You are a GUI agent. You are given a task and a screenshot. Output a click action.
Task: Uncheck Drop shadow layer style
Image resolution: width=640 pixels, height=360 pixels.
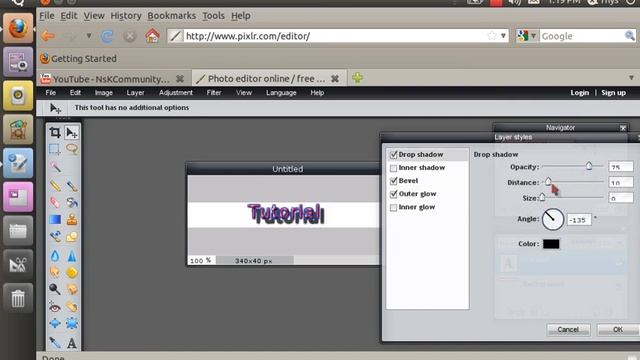pos(393,155)
